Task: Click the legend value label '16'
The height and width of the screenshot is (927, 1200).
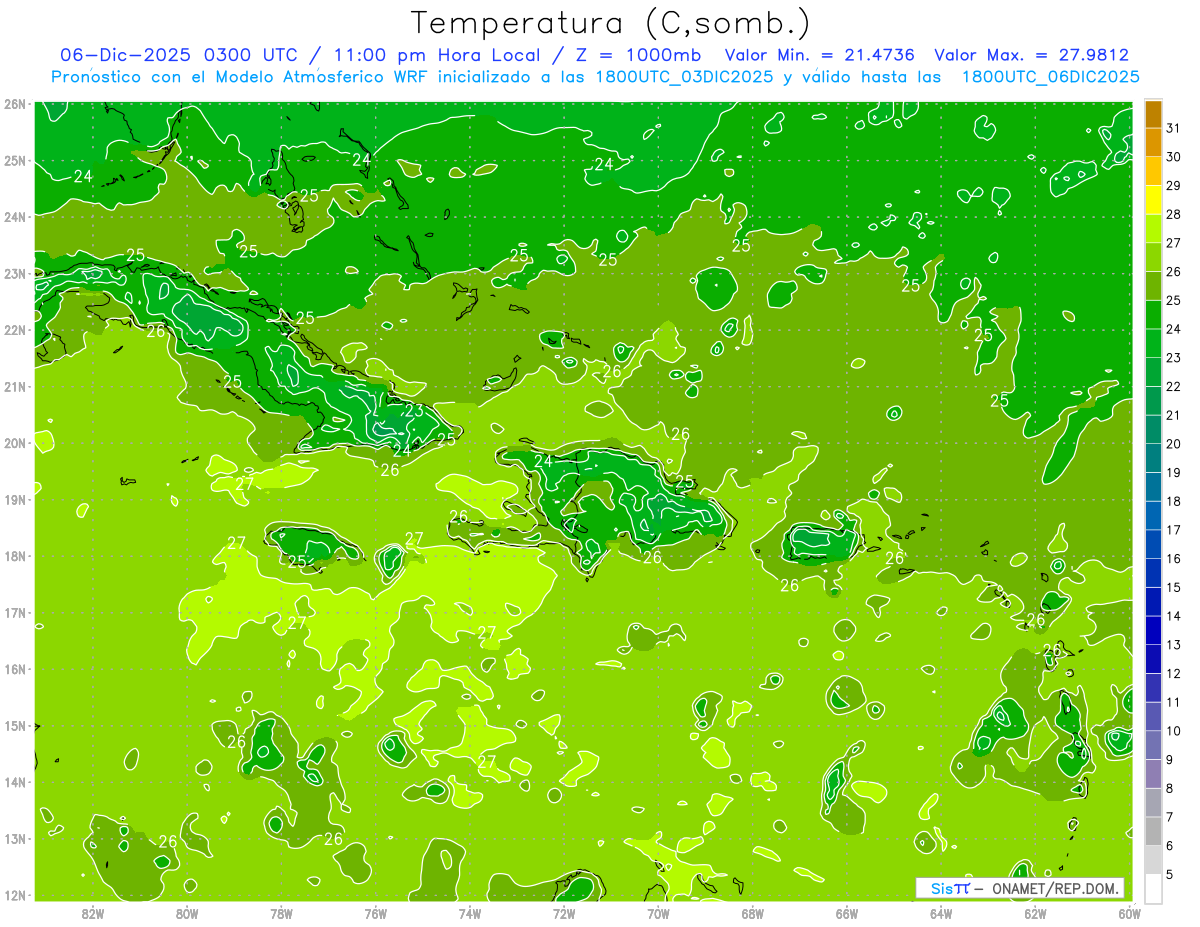Action: tap(1173, 559)
